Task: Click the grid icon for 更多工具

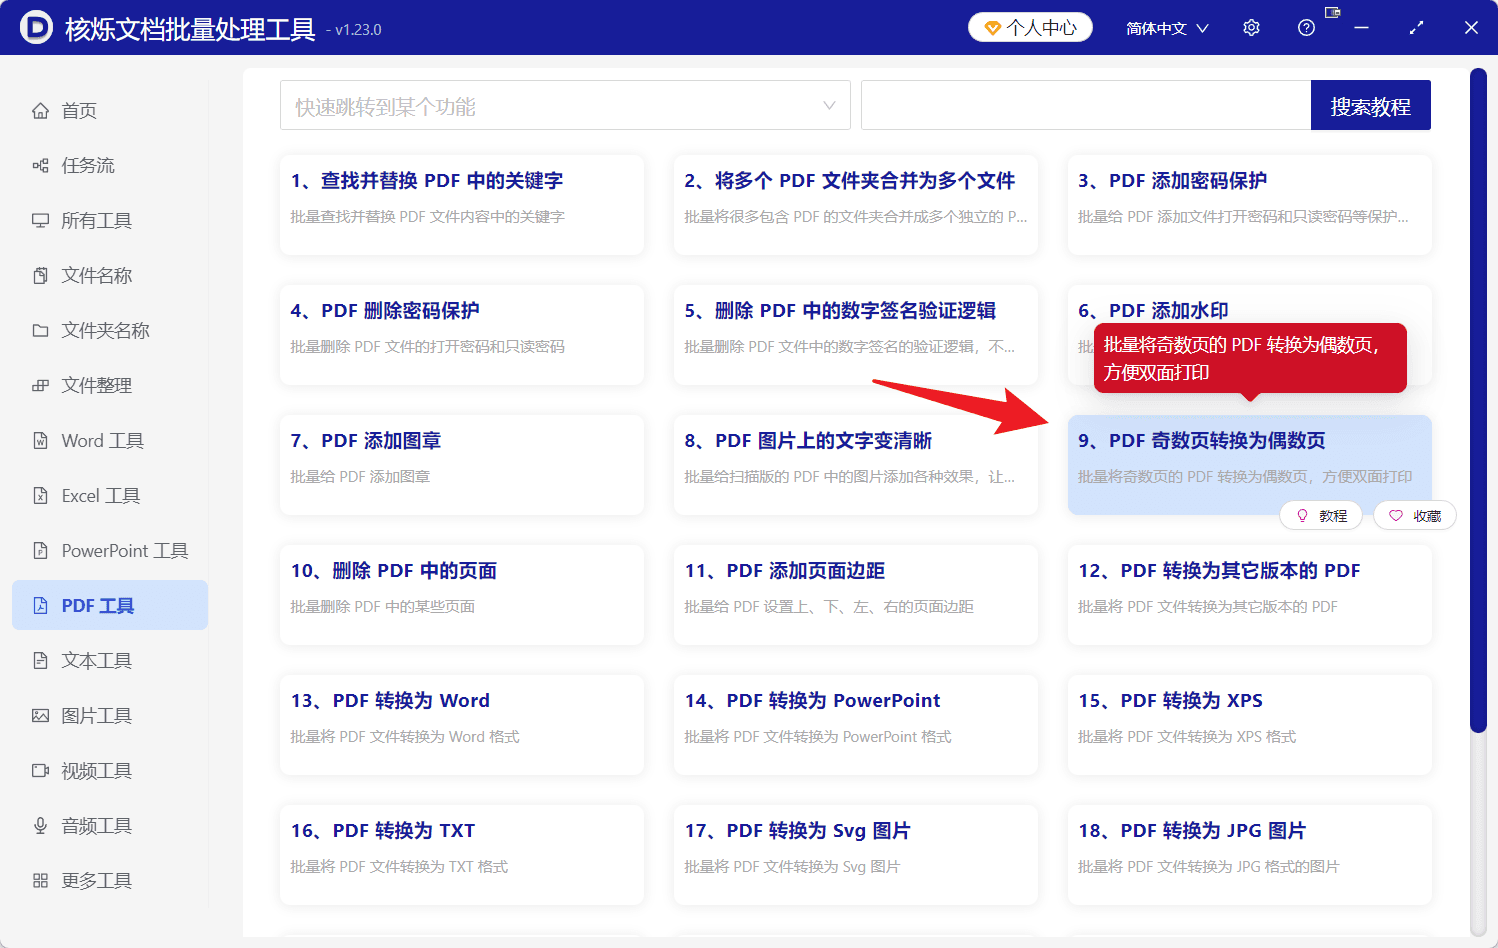Action: click(40, 881)
